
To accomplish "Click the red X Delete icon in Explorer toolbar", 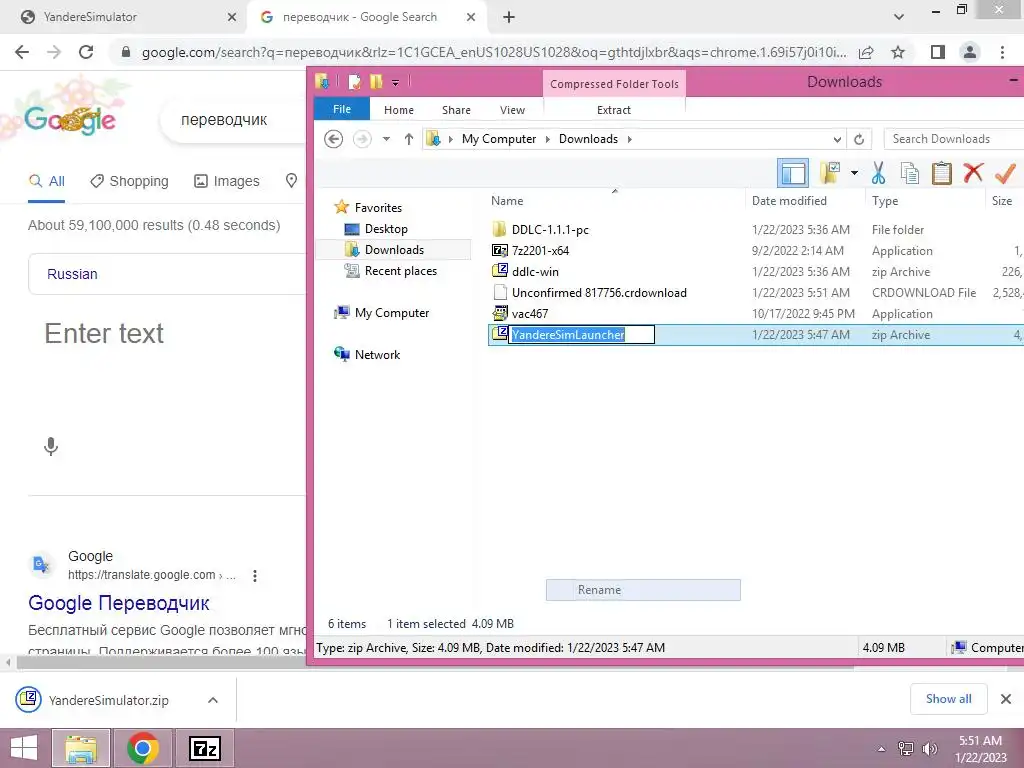I will click(973, 172).
